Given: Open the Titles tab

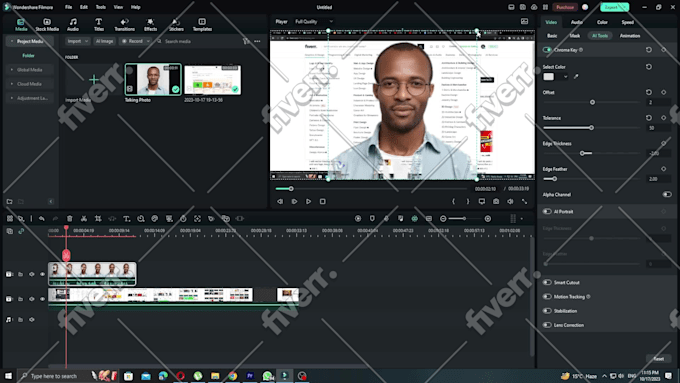Looking at the screenshot, I should tap(99, 24).
